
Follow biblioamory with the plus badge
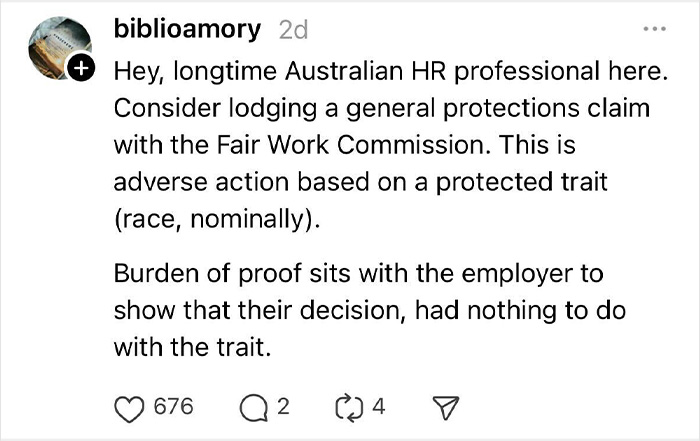[81, 68]
